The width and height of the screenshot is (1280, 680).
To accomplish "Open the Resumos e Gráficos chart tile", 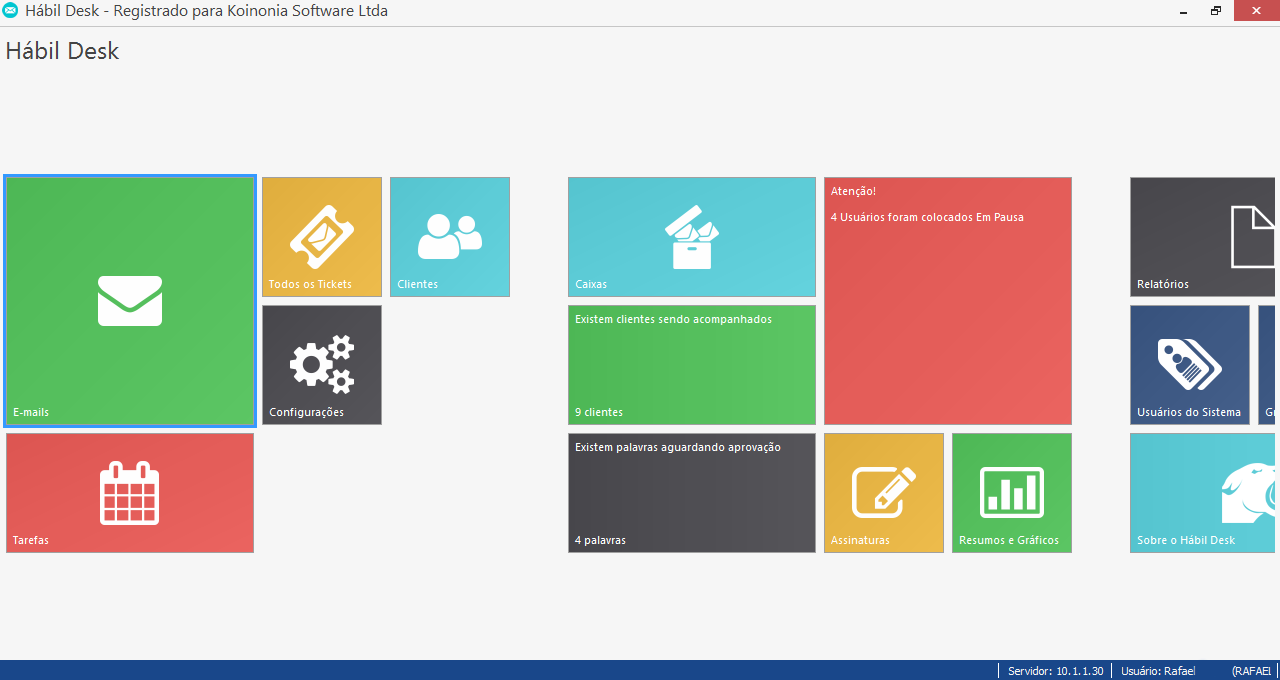I will coord(1012,493).
